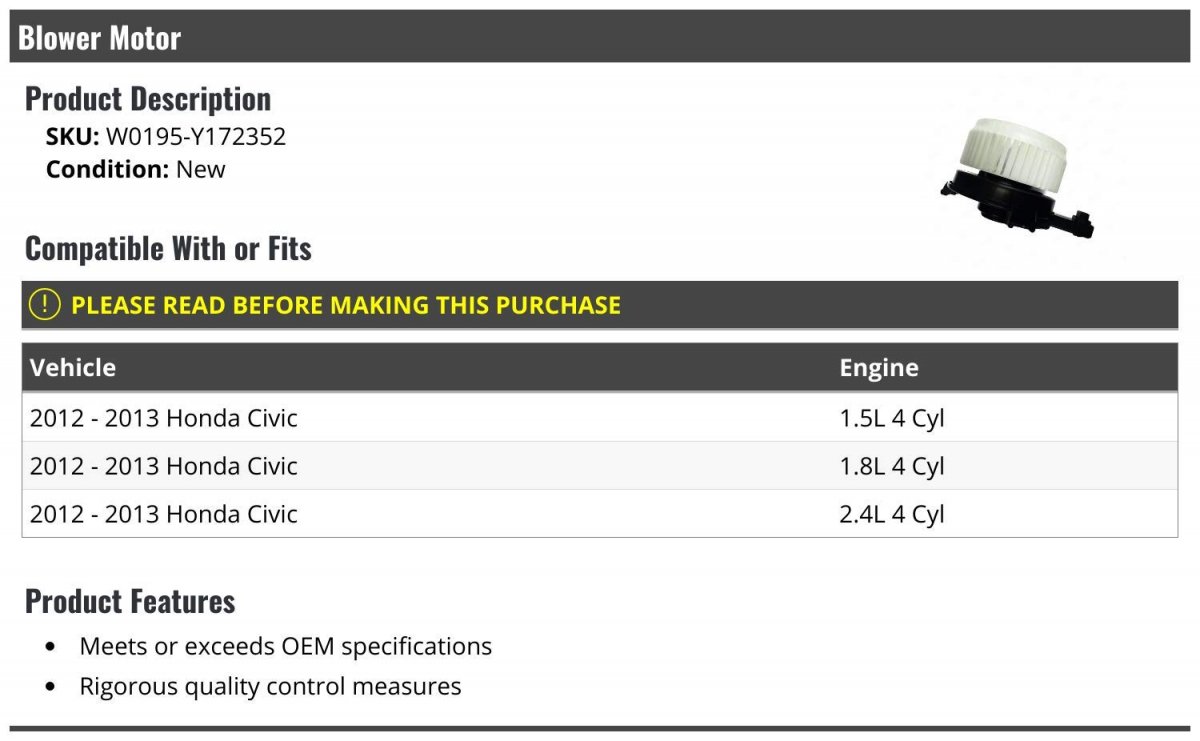Click the Product Features heading
The image size is (1200, 741).
(x=130, y=601)
